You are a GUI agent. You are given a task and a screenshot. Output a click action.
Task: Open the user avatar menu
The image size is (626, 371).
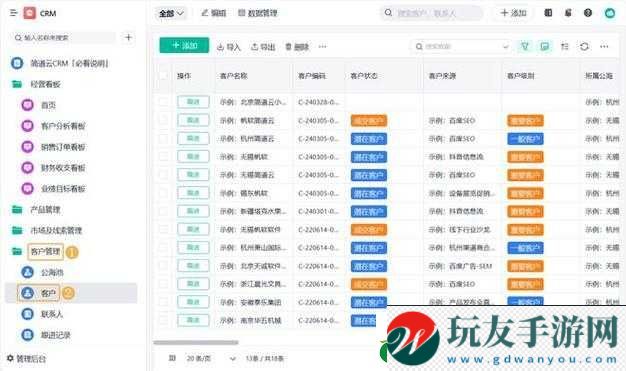[610, 13]
